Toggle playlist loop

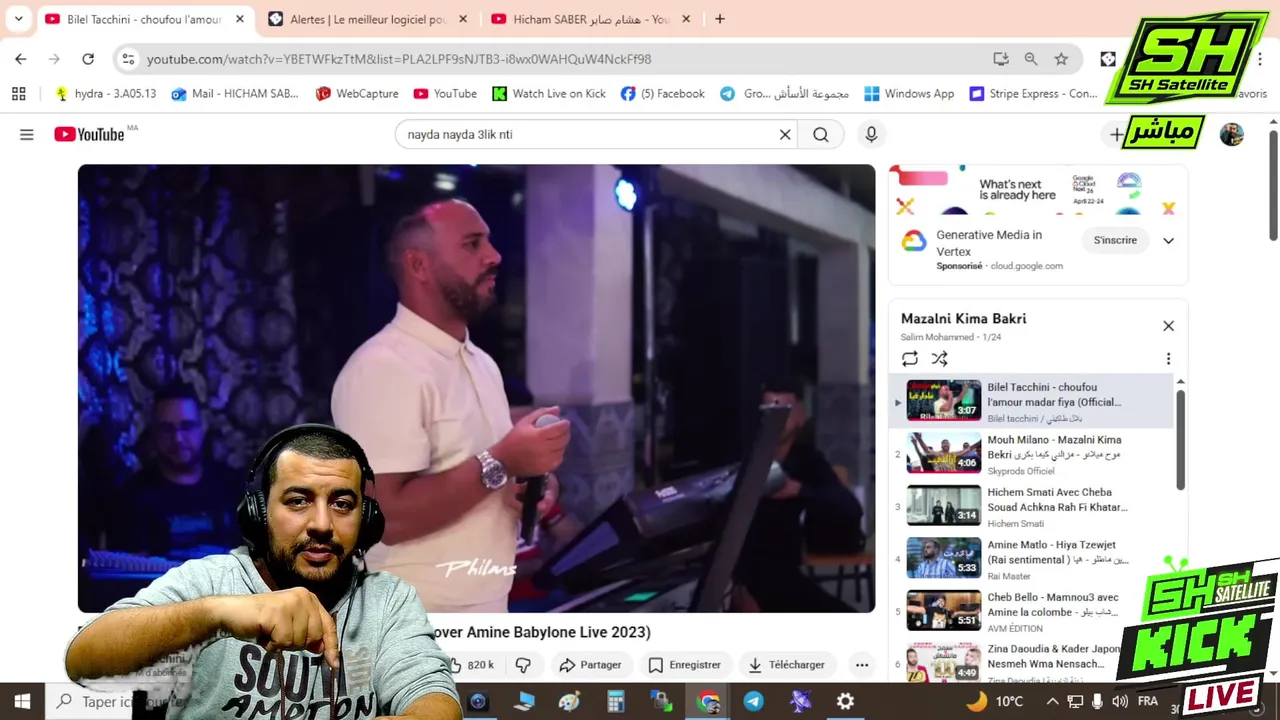click(x=909, y=359)
